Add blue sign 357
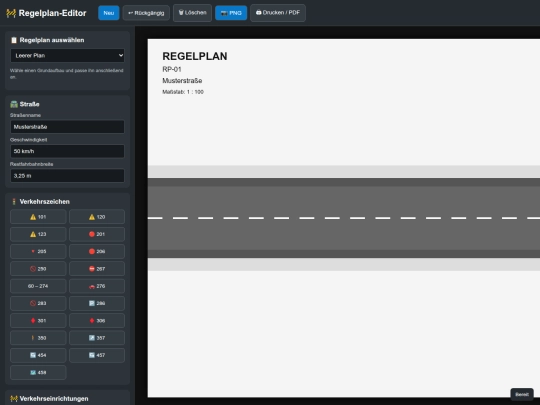This screenshot has height=405, width=540. (x=97, y=338)
